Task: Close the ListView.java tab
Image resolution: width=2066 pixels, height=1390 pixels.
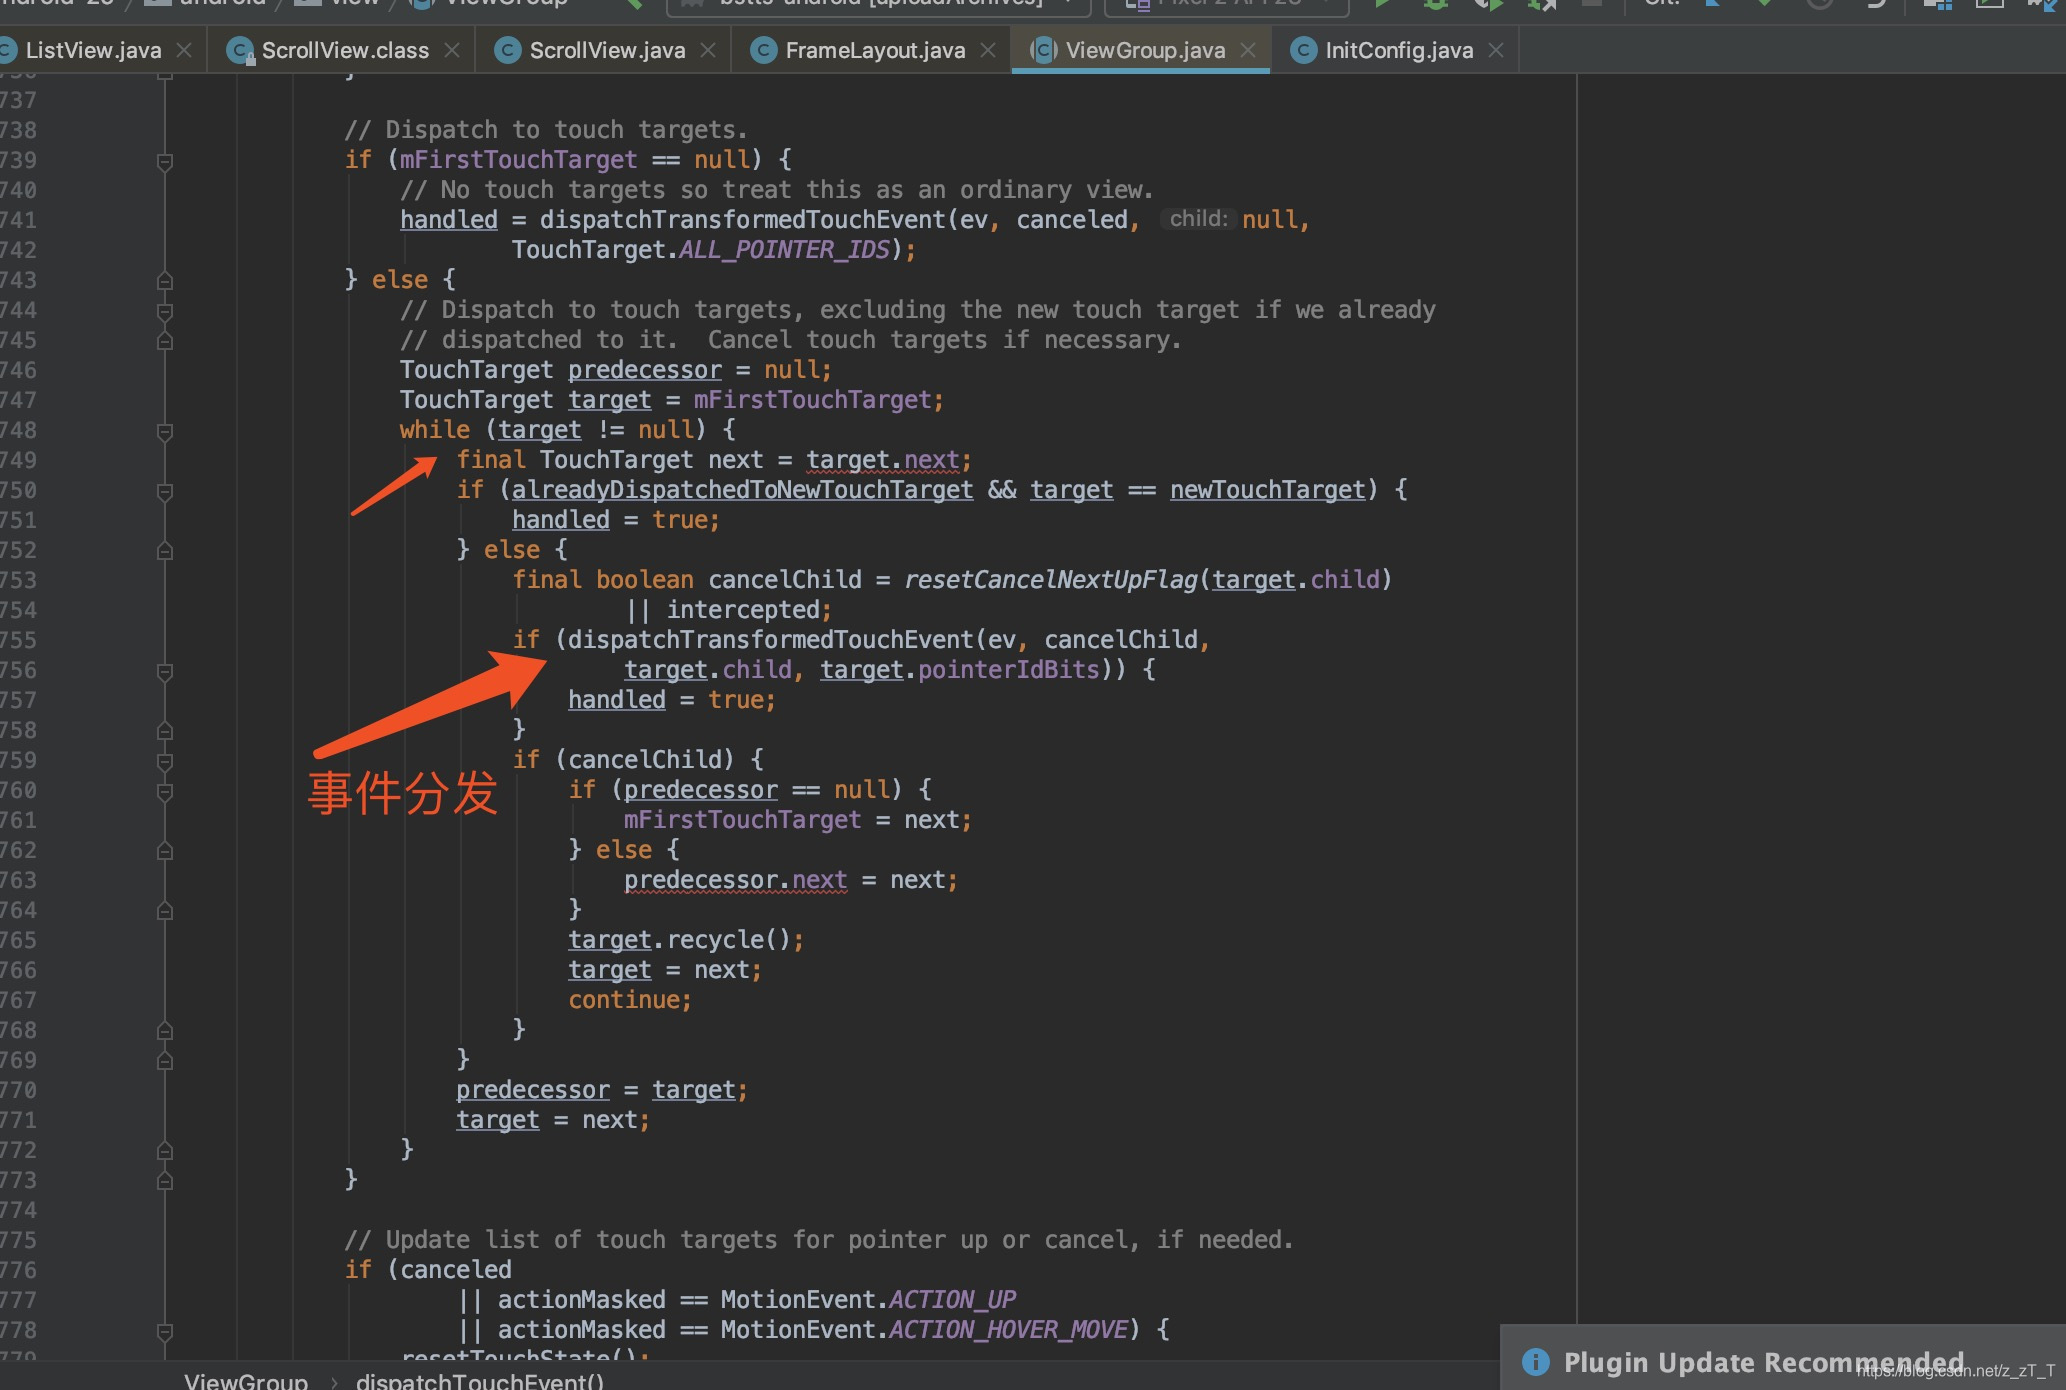Action: (x=184, y=50)
